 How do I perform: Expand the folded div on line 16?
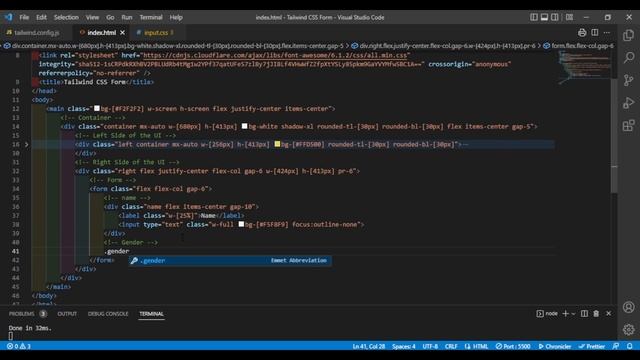[27, 144]
